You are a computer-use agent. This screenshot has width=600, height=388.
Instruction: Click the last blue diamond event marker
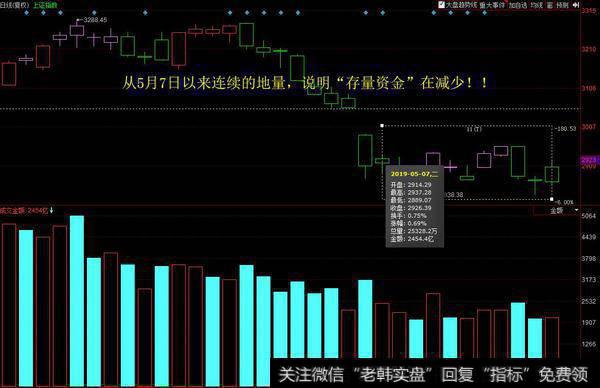(x=484, y=13)
